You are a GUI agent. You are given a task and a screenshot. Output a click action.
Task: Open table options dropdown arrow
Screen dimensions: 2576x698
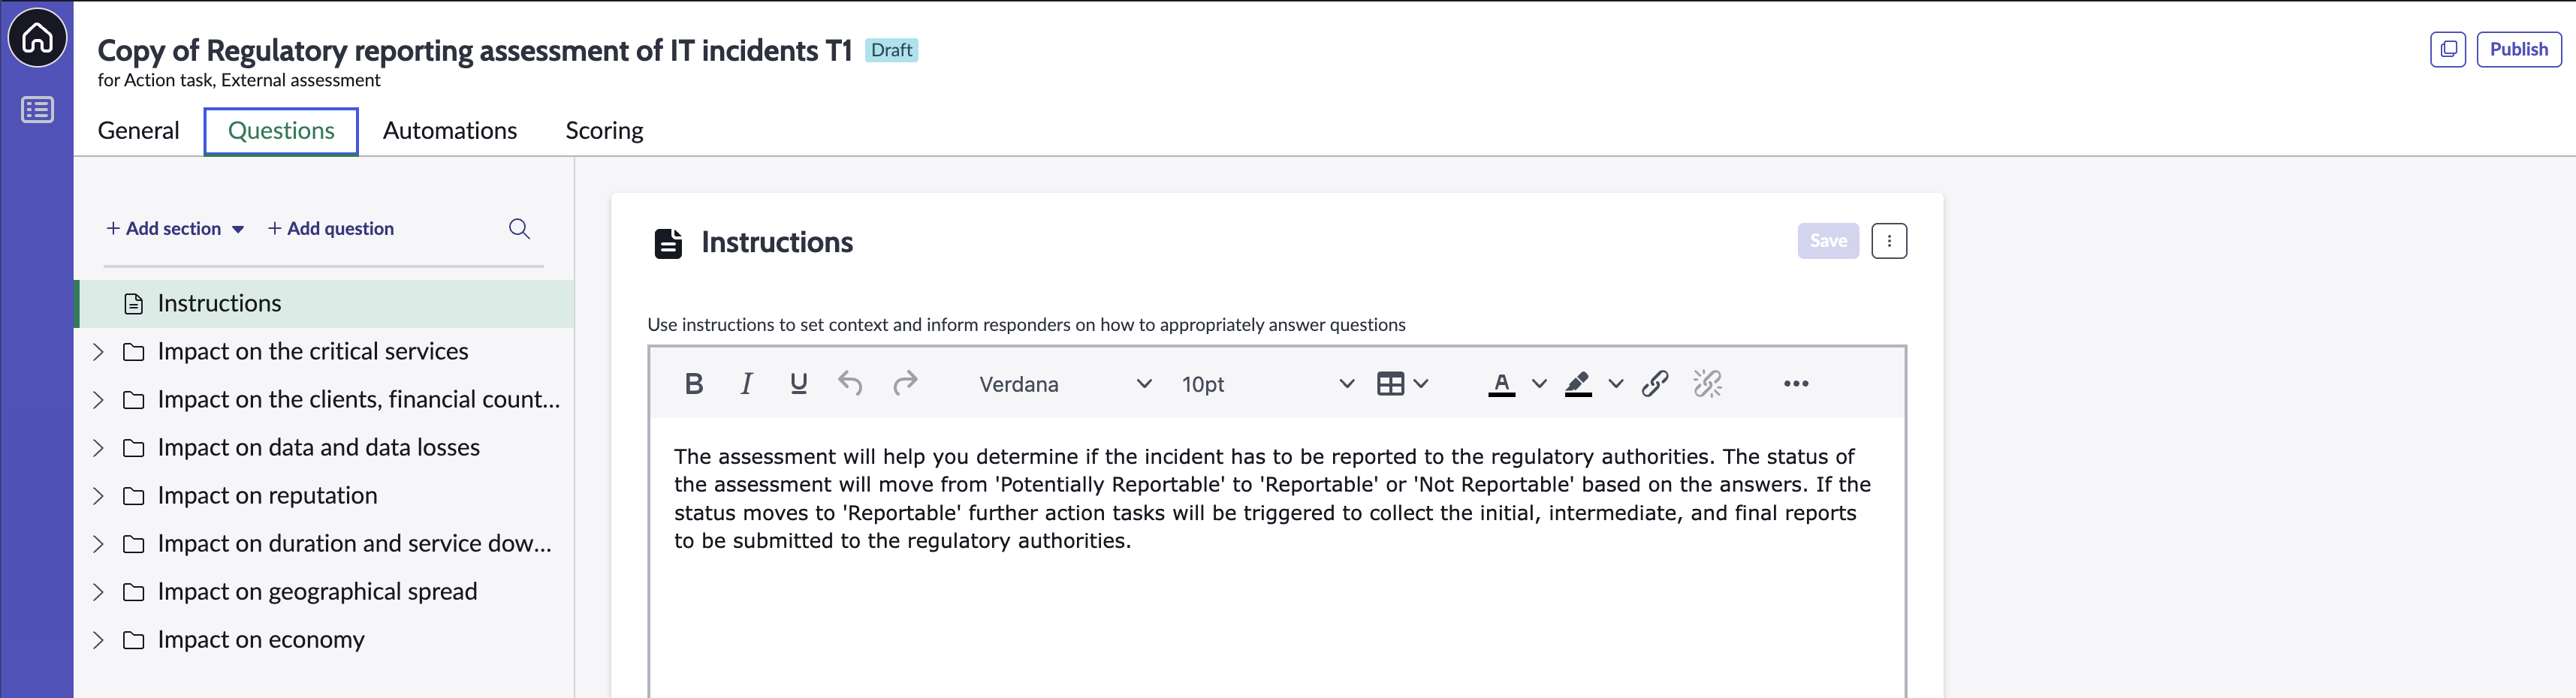coord(1421,384)
